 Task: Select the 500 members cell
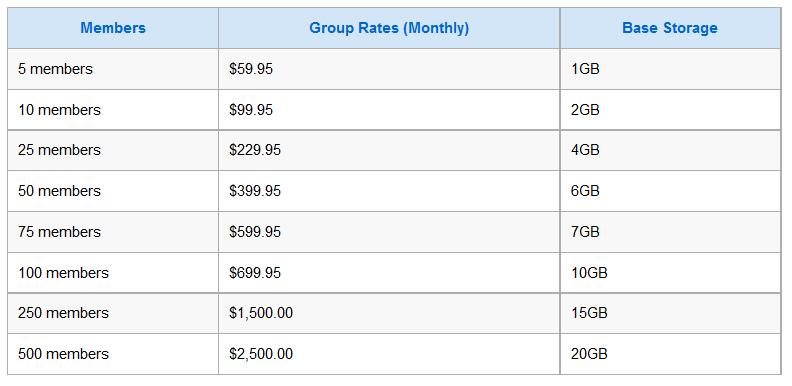coord(113,354)
